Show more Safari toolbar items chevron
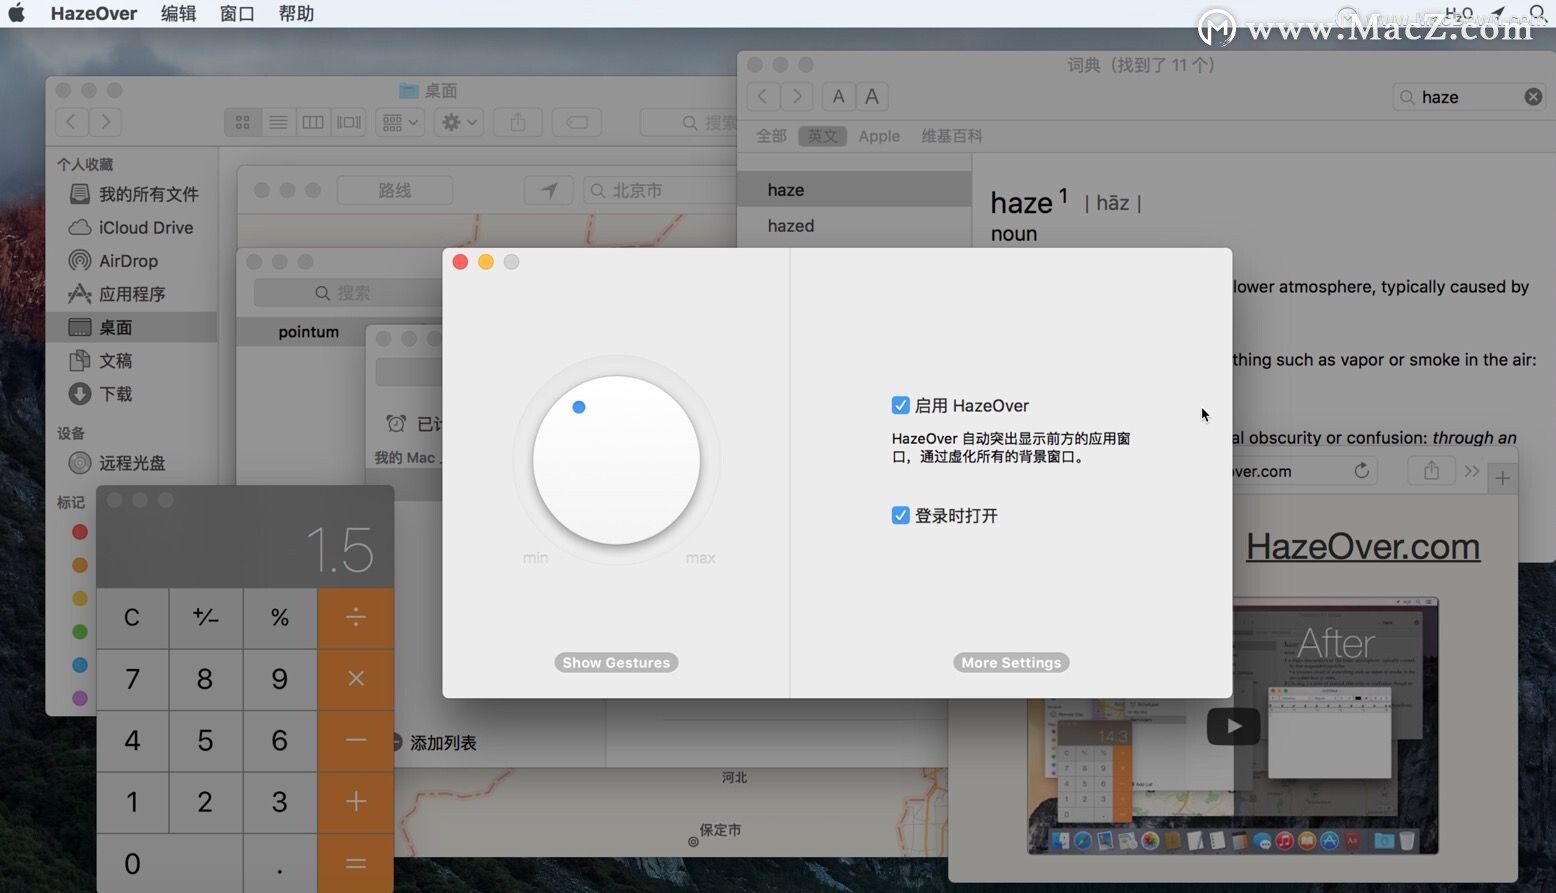 (x=1471, y=471)
